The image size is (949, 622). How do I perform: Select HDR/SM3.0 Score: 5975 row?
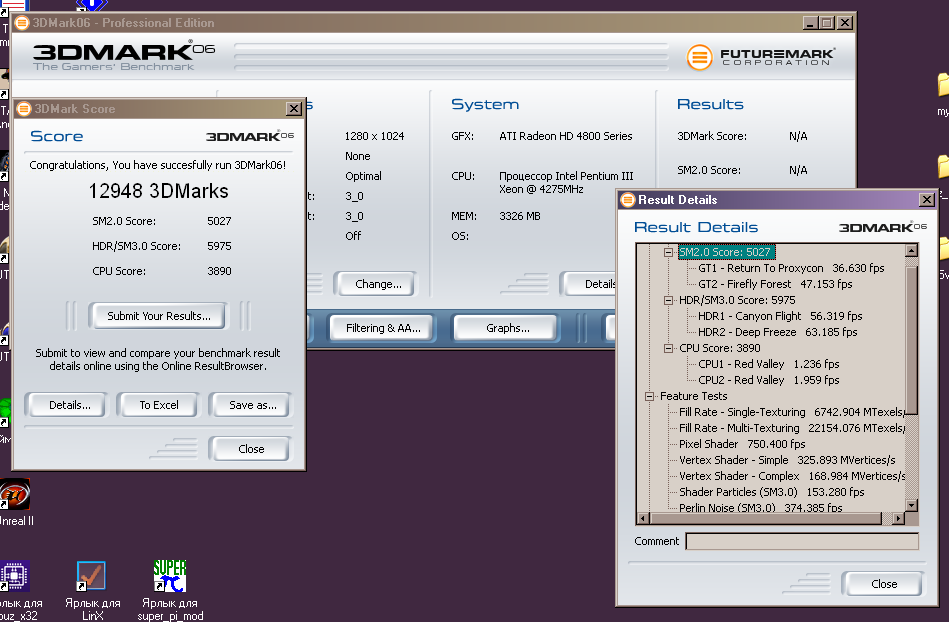[x=737, y=300]
